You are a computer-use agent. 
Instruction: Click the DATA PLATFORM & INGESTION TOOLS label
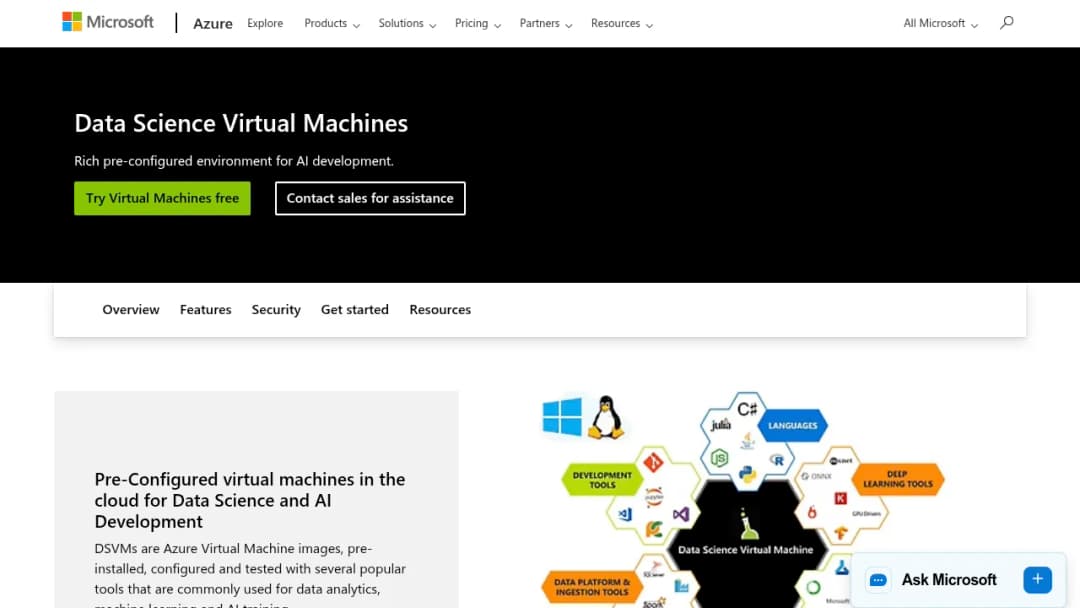(592, 587)
